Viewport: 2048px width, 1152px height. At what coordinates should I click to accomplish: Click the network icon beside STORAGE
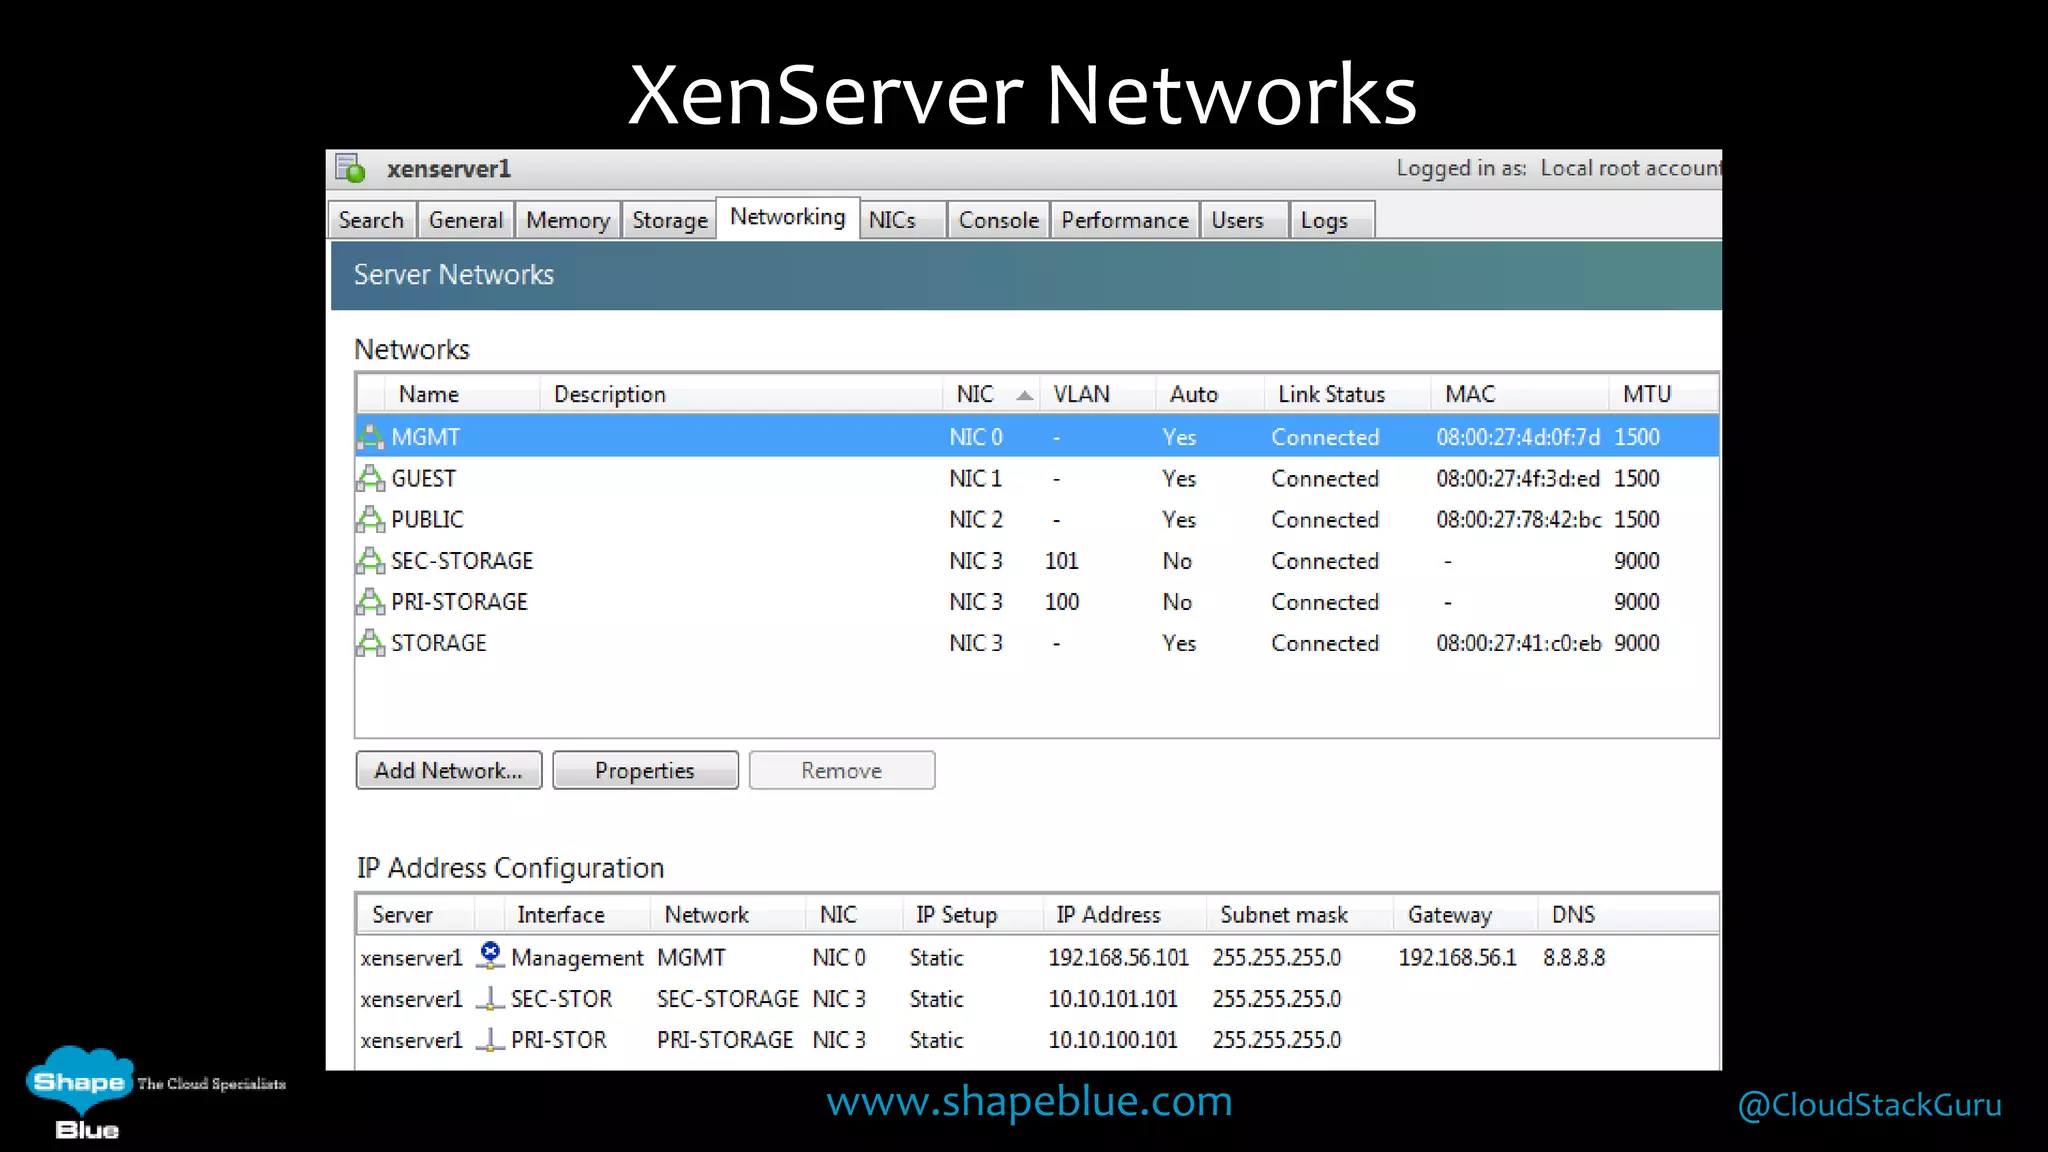coord(370,643)
